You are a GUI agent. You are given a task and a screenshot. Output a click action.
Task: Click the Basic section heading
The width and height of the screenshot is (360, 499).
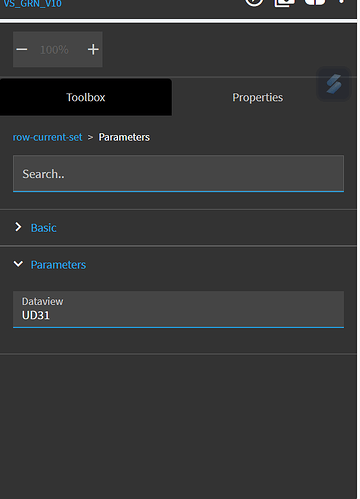click(44, 228)
